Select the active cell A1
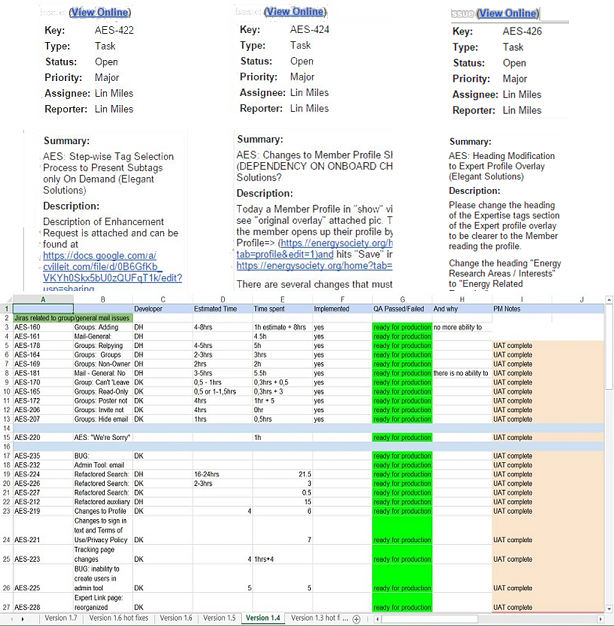The image size is (614, 626). [x=43, y=309]
